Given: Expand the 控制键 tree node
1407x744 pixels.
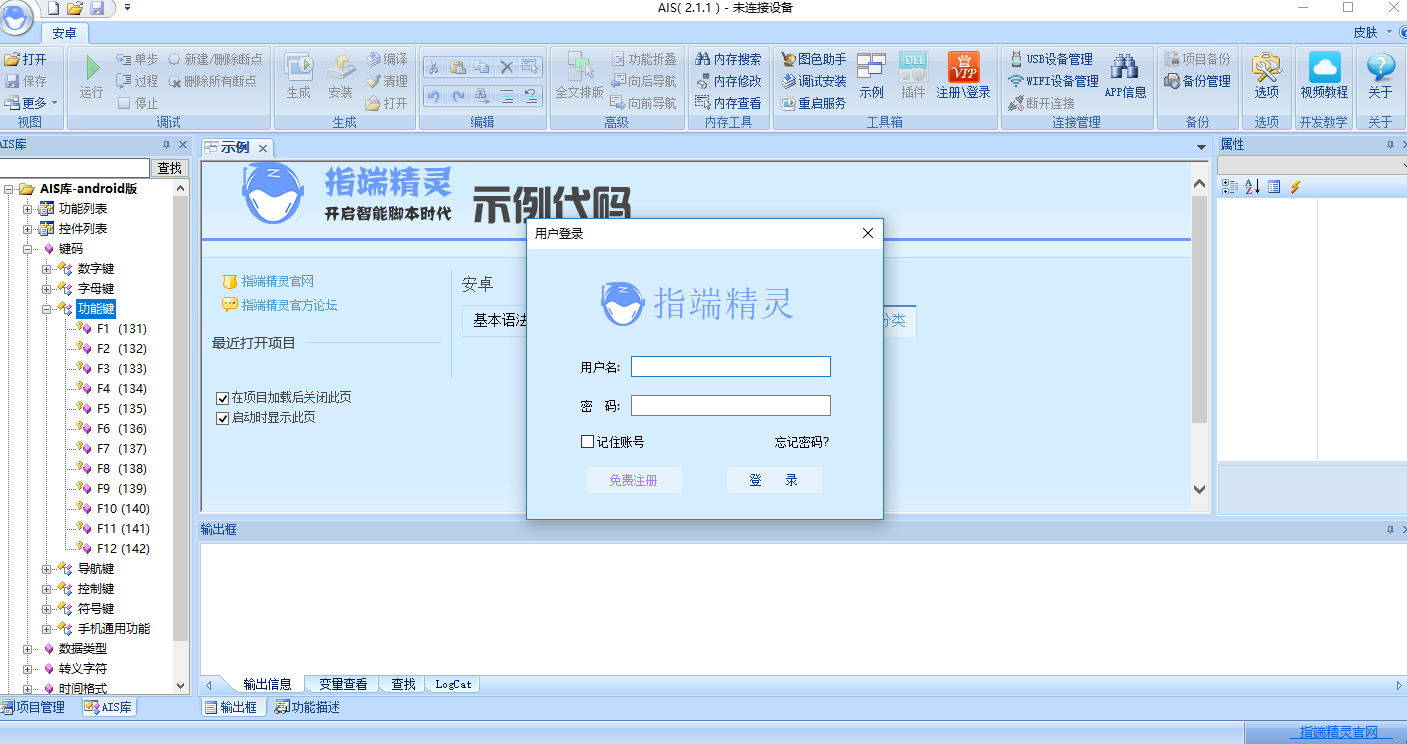Looking at the screenshot, I should [47, 589].
